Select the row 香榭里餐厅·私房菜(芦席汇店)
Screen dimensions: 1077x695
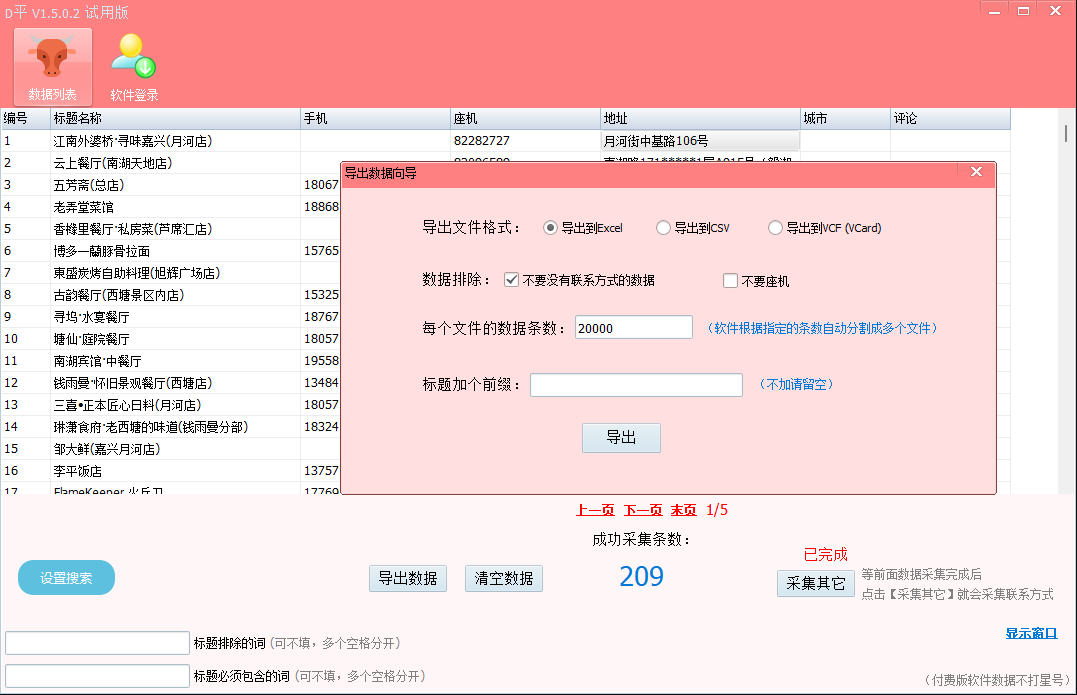pyautogui.click(x=171, y=229)
